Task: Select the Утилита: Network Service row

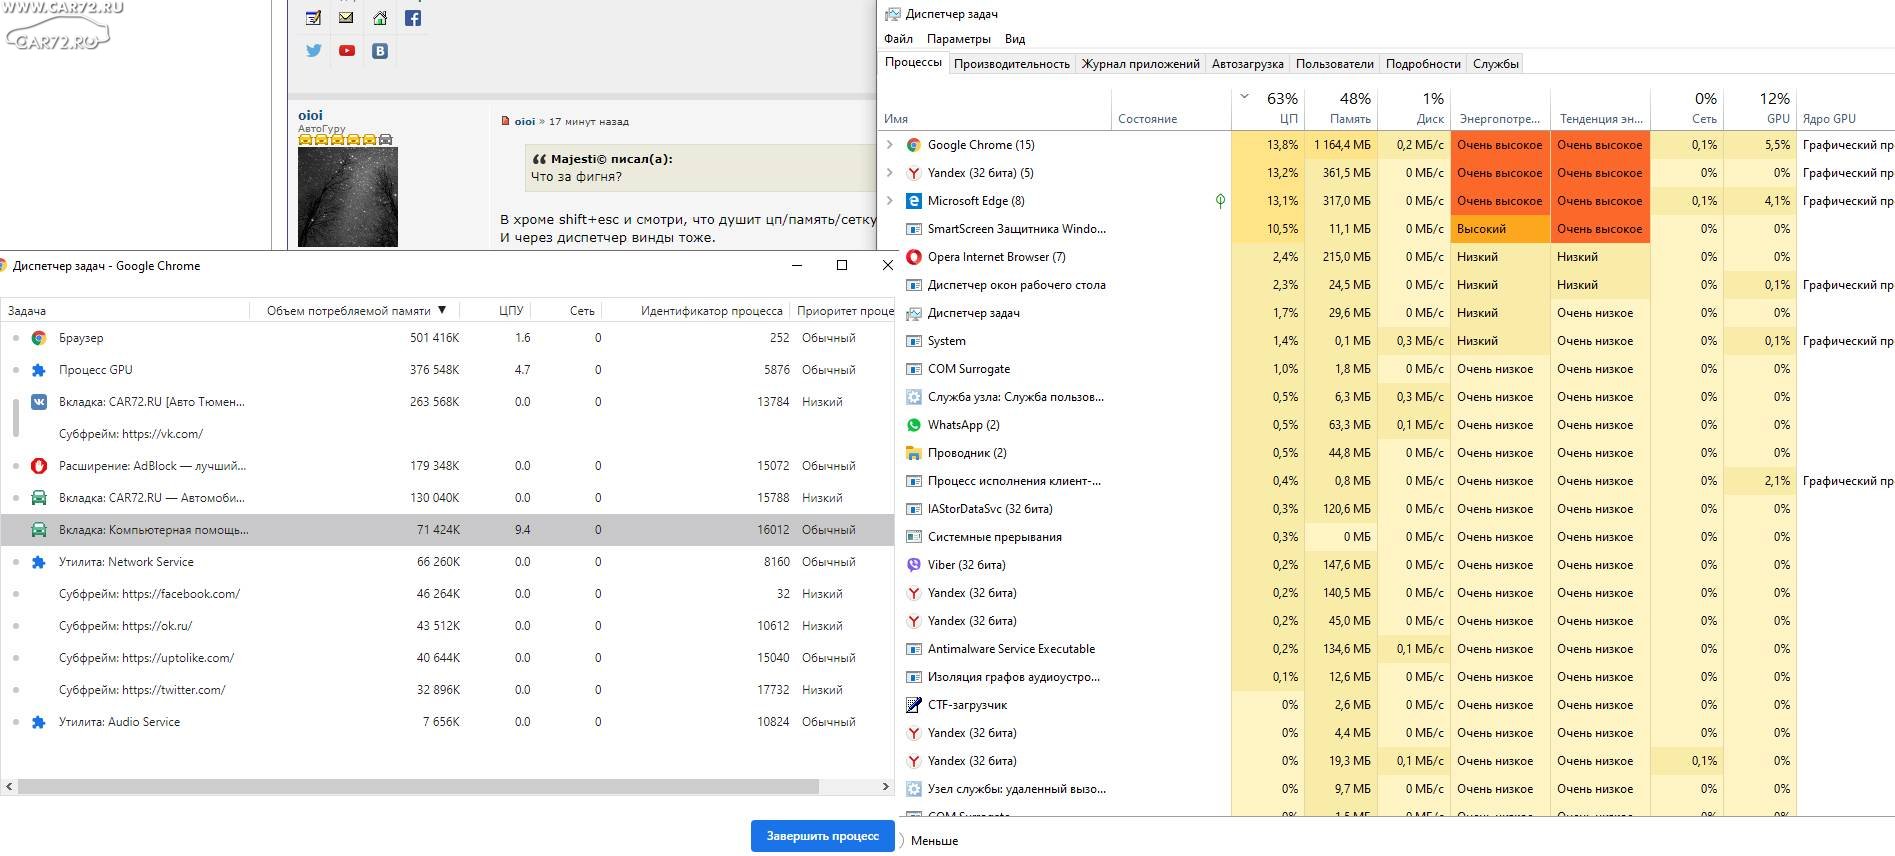Action: pyautogui.click(x=447, y=562)
